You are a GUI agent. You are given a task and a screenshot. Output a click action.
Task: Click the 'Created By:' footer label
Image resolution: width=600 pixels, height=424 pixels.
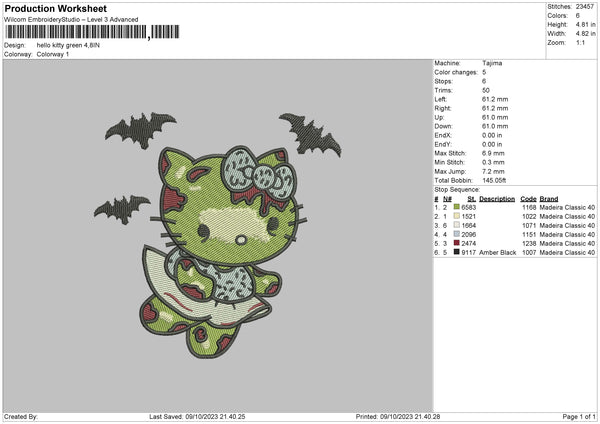click(x=21, y=417)
